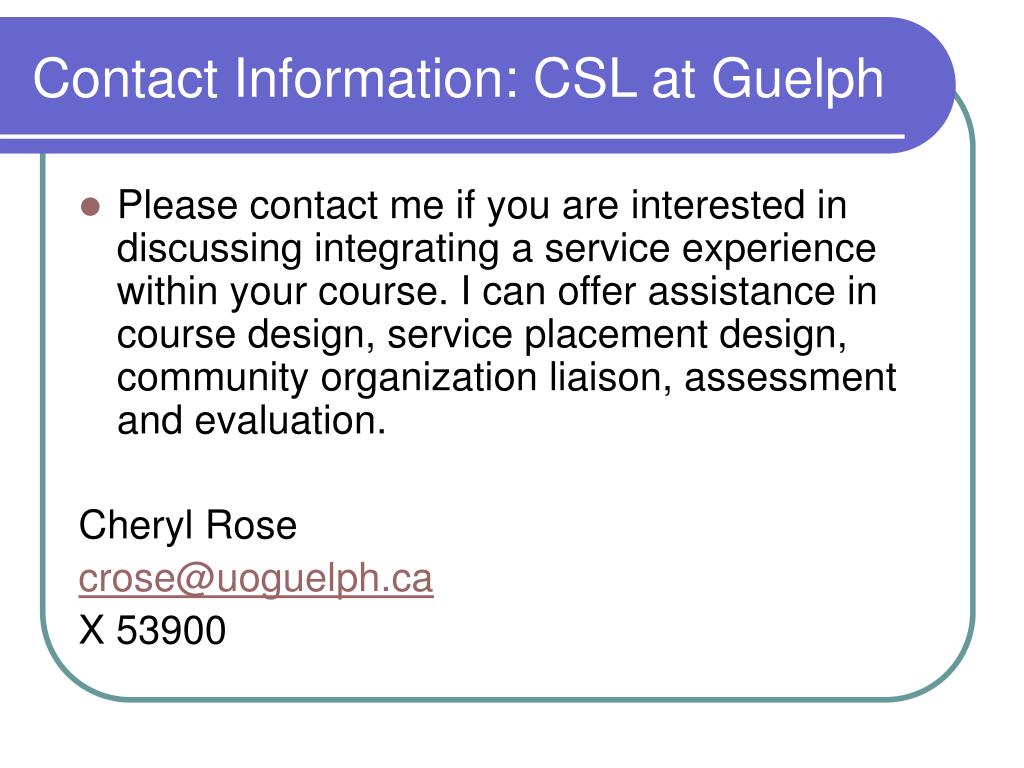The width and height of the screenshot is (1024, 768).
Task: Select the text and evaluation
Action: [x=251, y=421]
